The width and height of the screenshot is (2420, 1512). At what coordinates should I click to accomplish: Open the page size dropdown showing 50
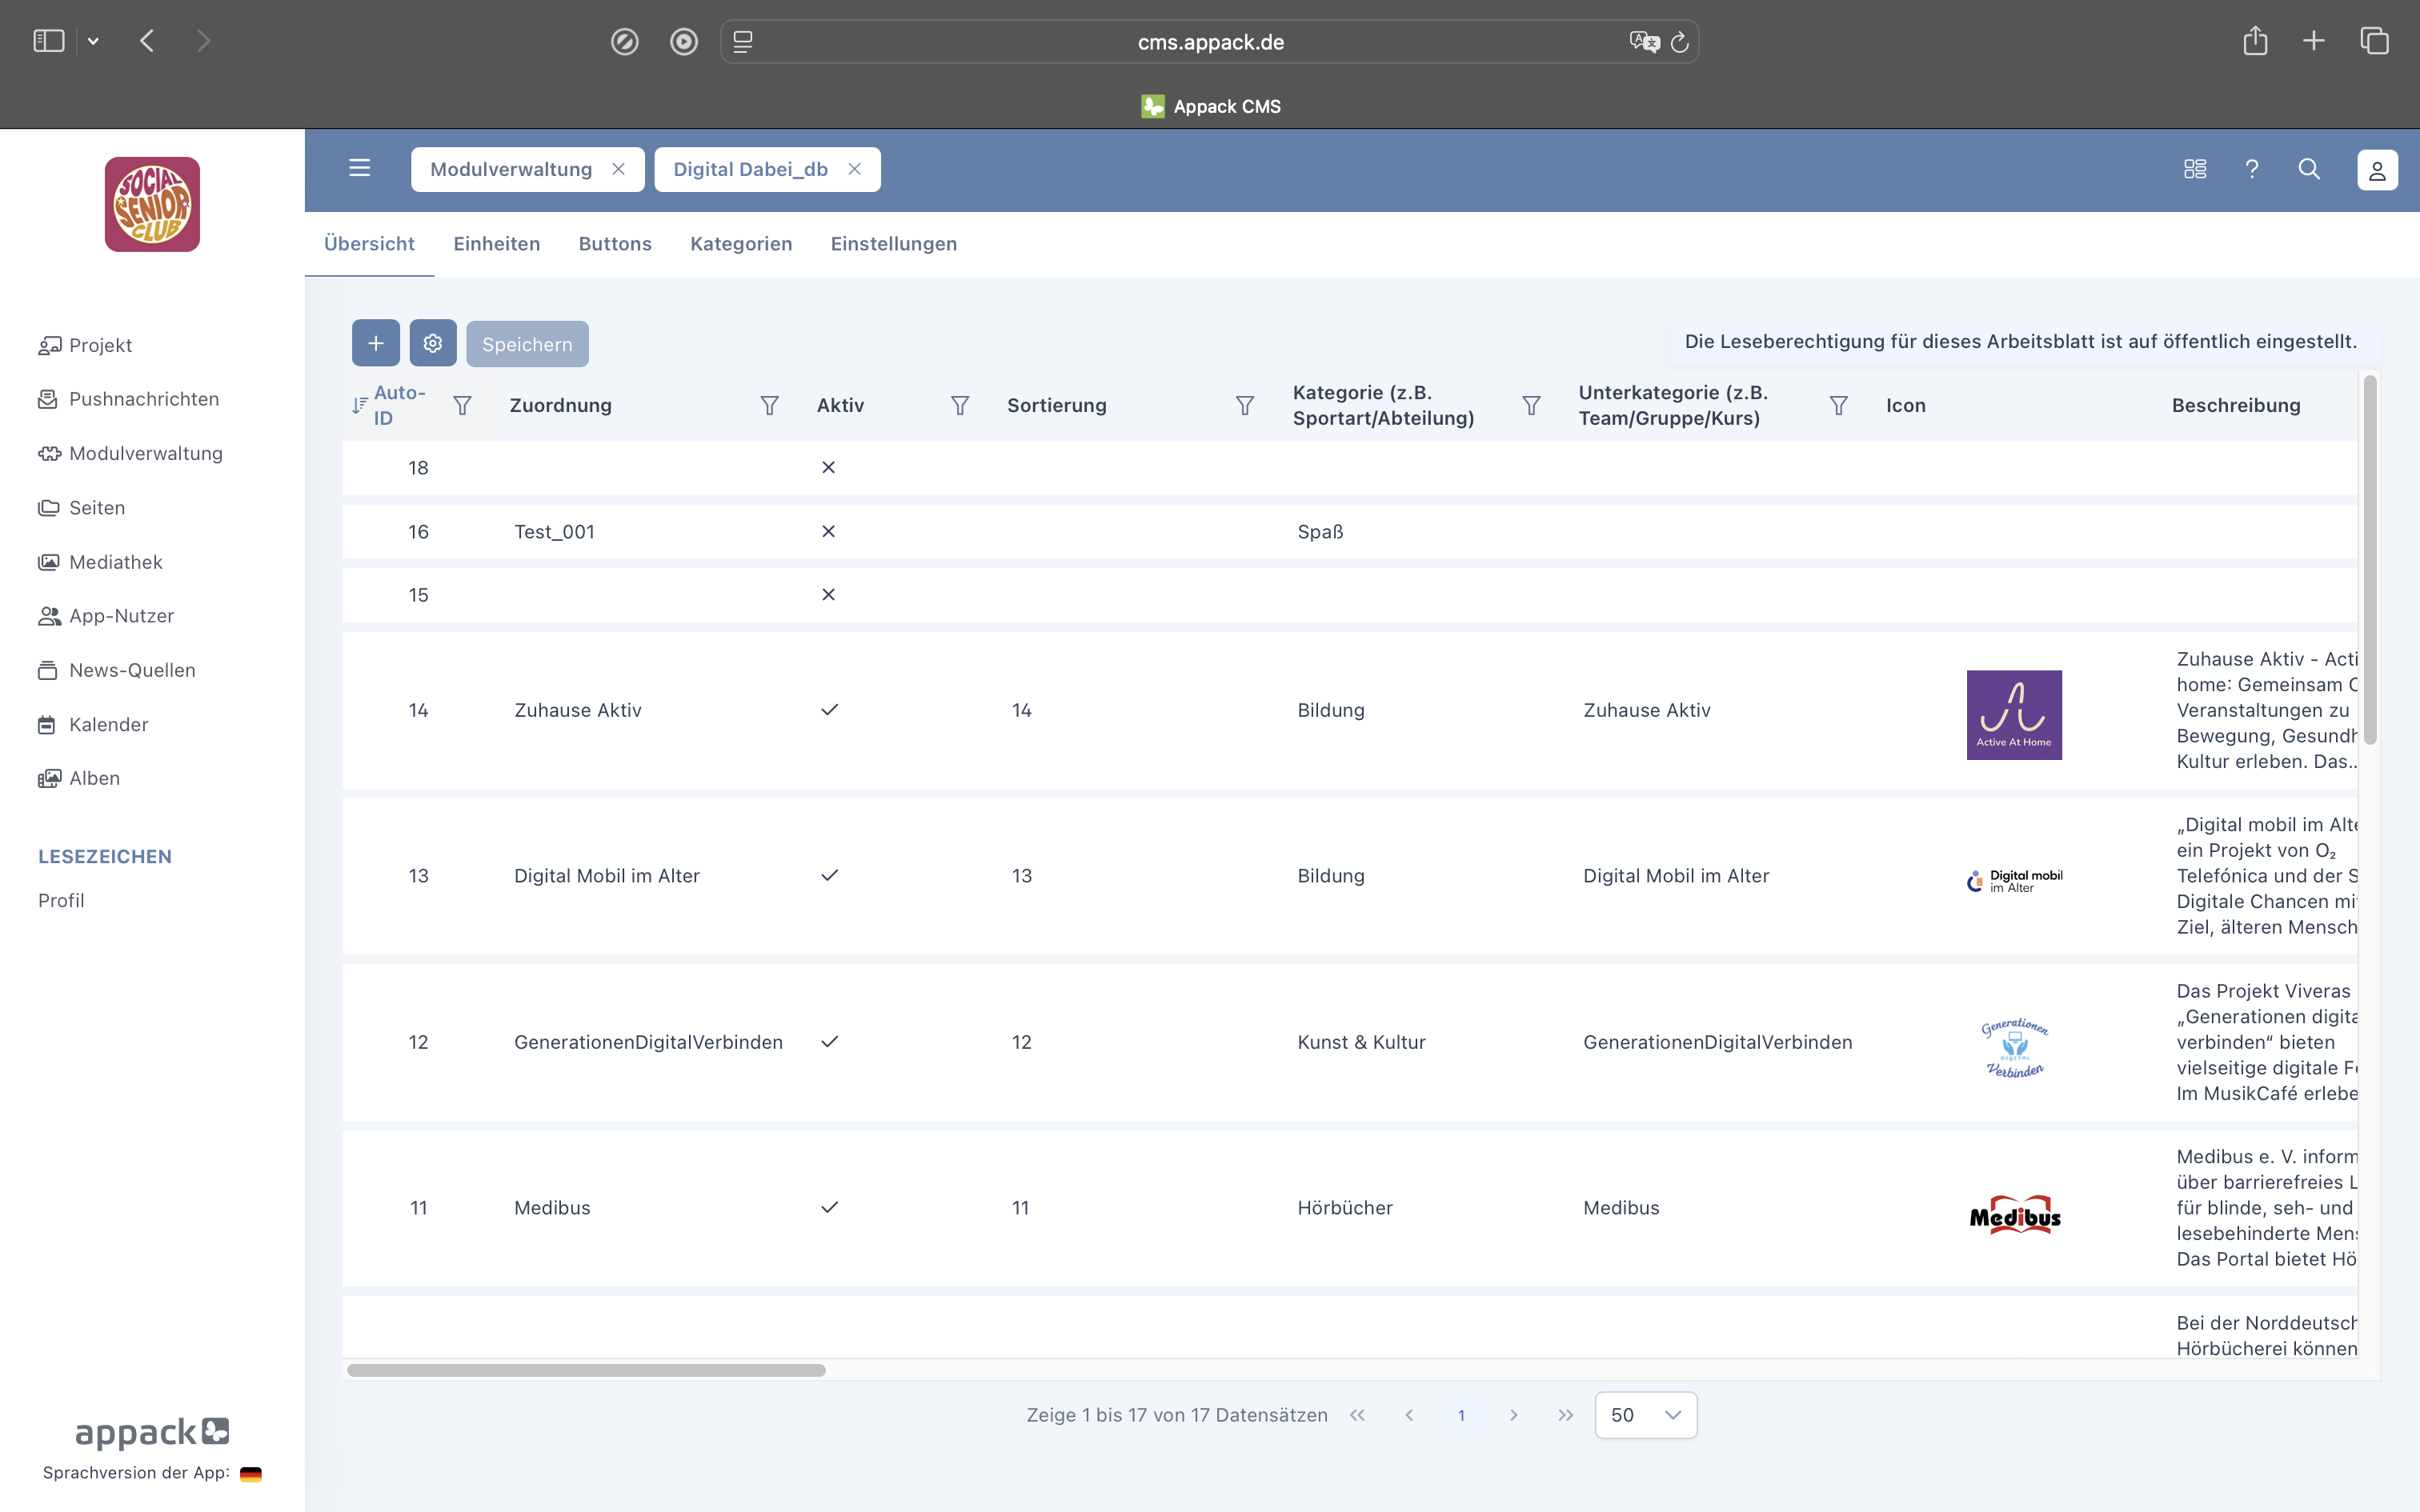pyautogui.click(x=1645, y=1415)
